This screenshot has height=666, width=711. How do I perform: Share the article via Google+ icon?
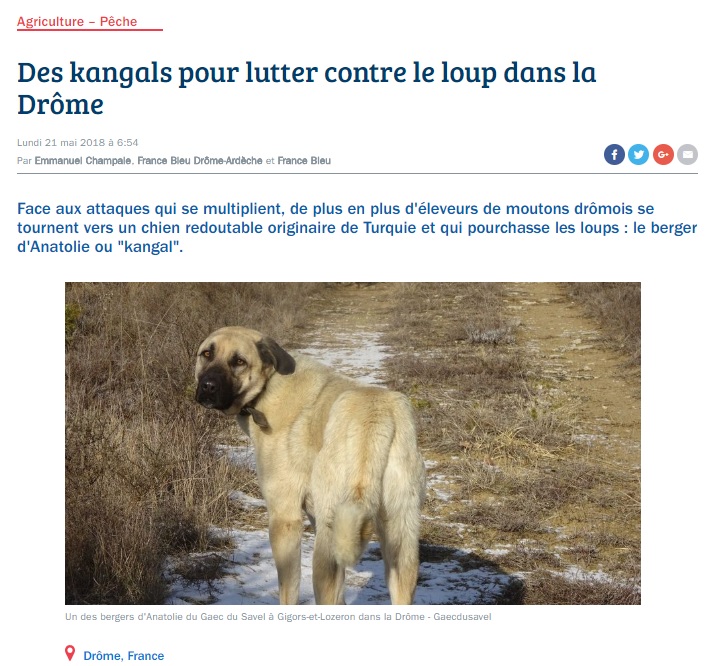[x=663, y=155]
